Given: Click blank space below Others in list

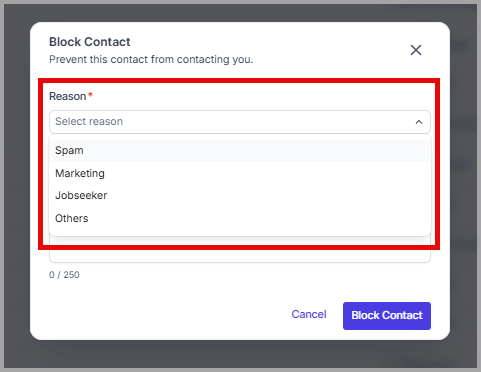Looking at the screenshot, I should click(x=240, y=232).
